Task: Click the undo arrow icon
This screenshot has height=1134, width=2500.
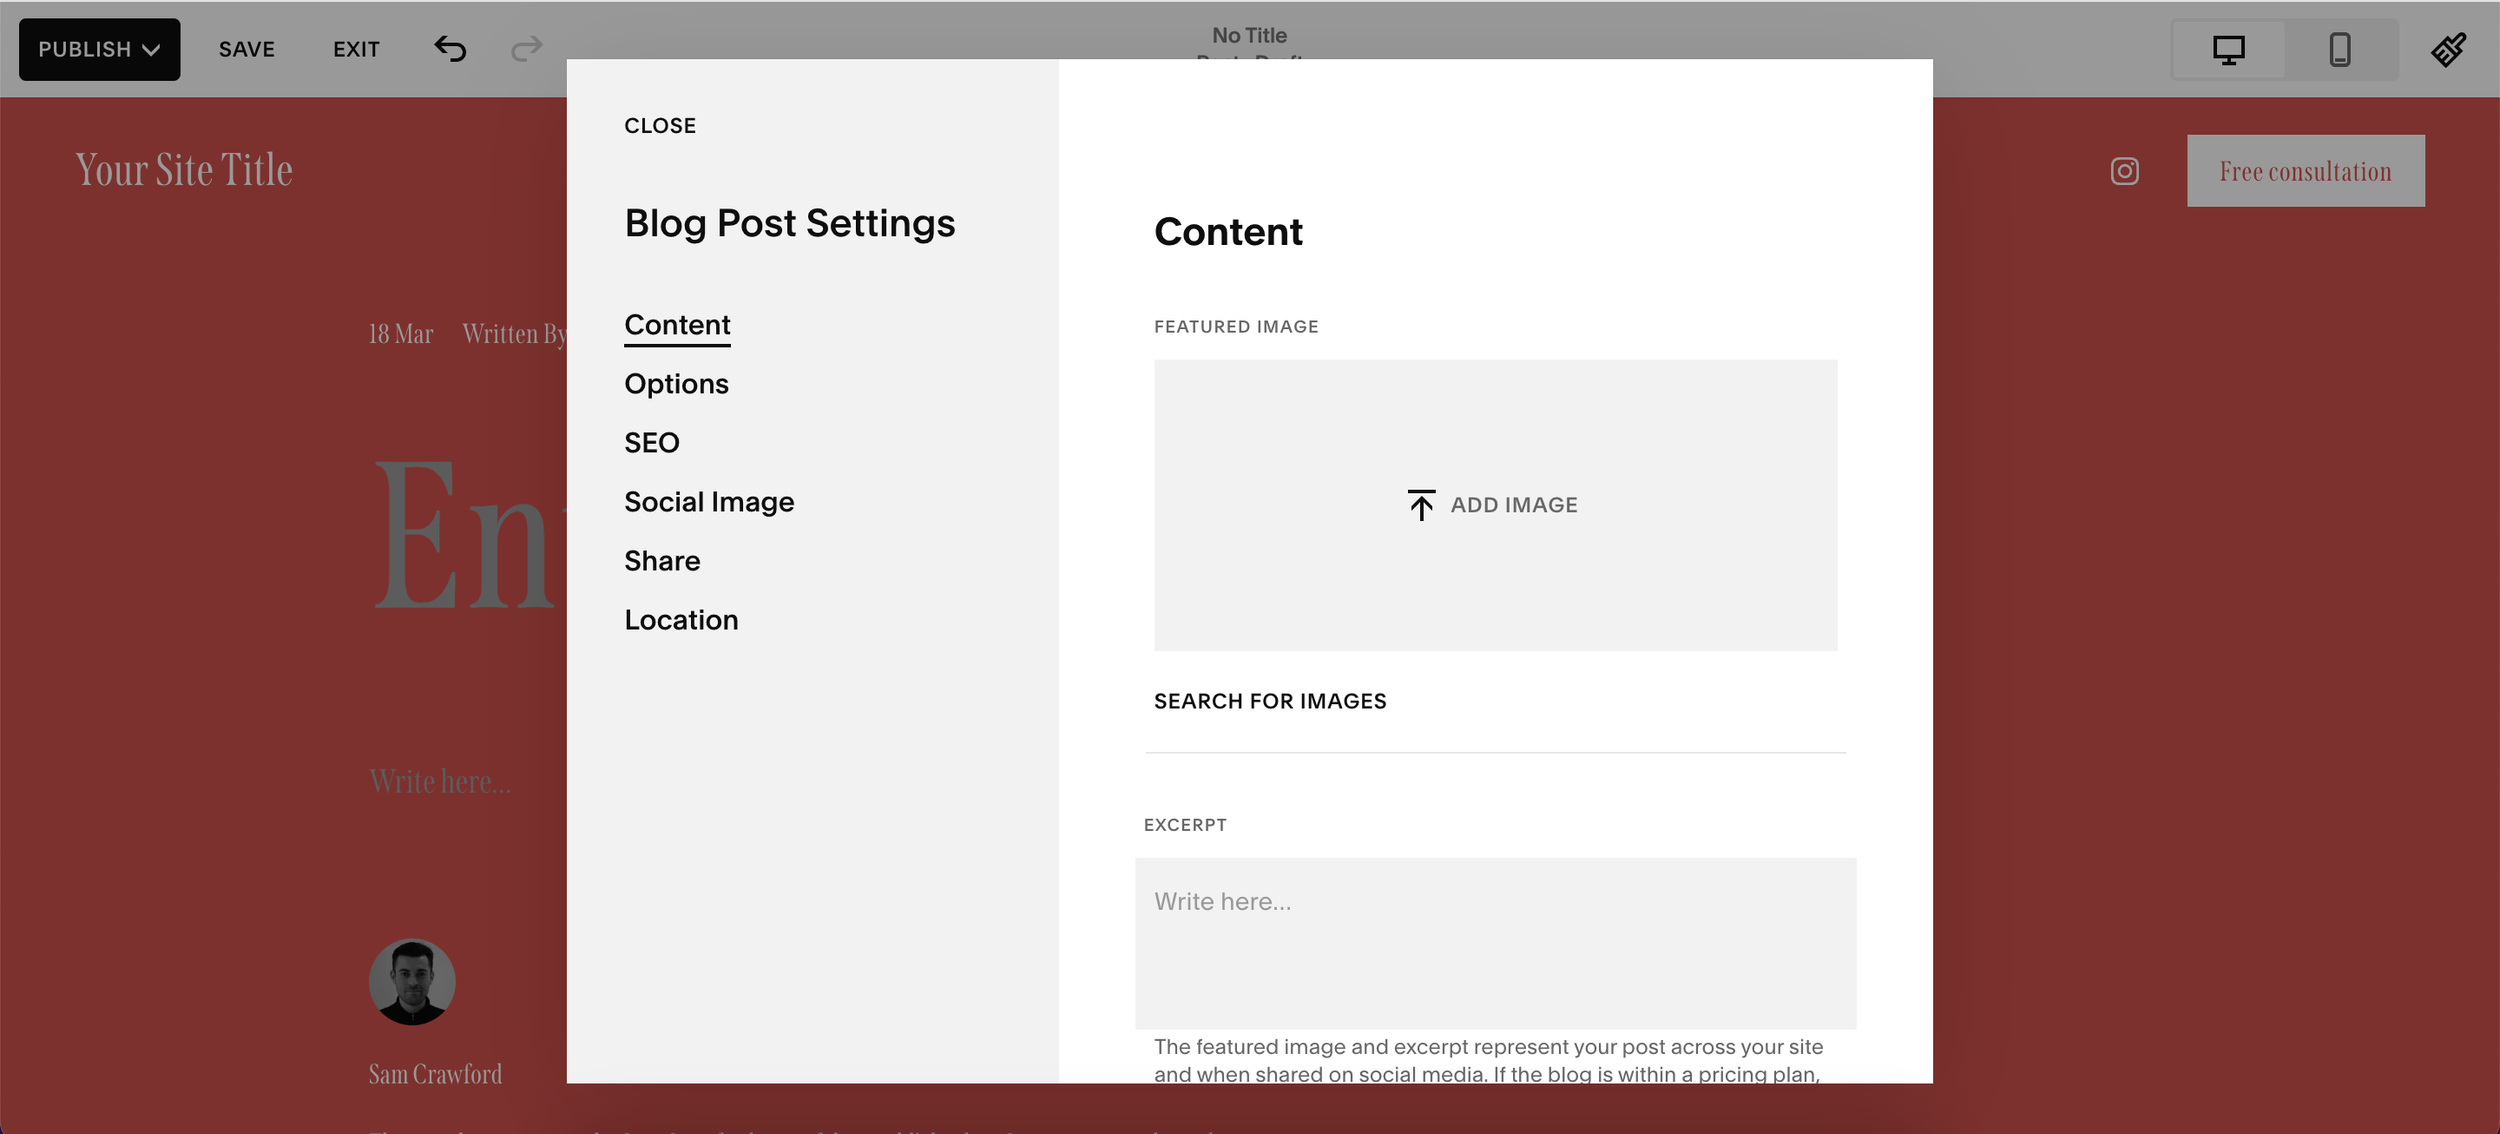Action: 450,49
